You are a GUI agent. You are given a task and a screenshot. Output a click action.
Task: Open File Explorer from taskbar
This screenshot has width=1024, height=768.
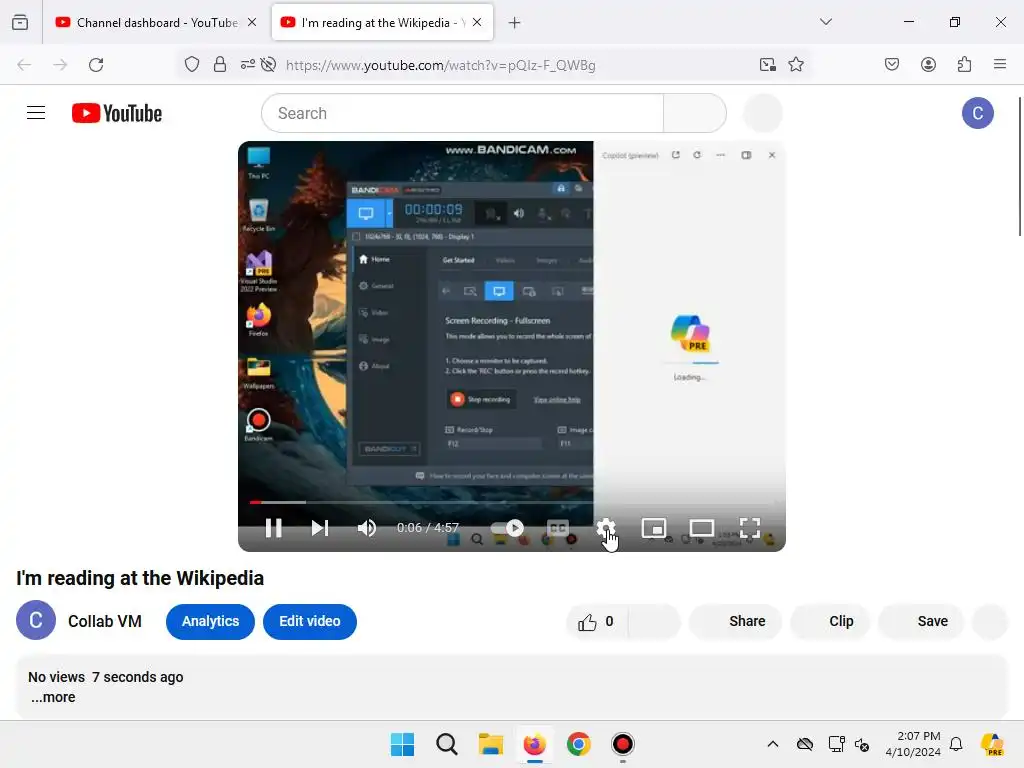[490, 744]
